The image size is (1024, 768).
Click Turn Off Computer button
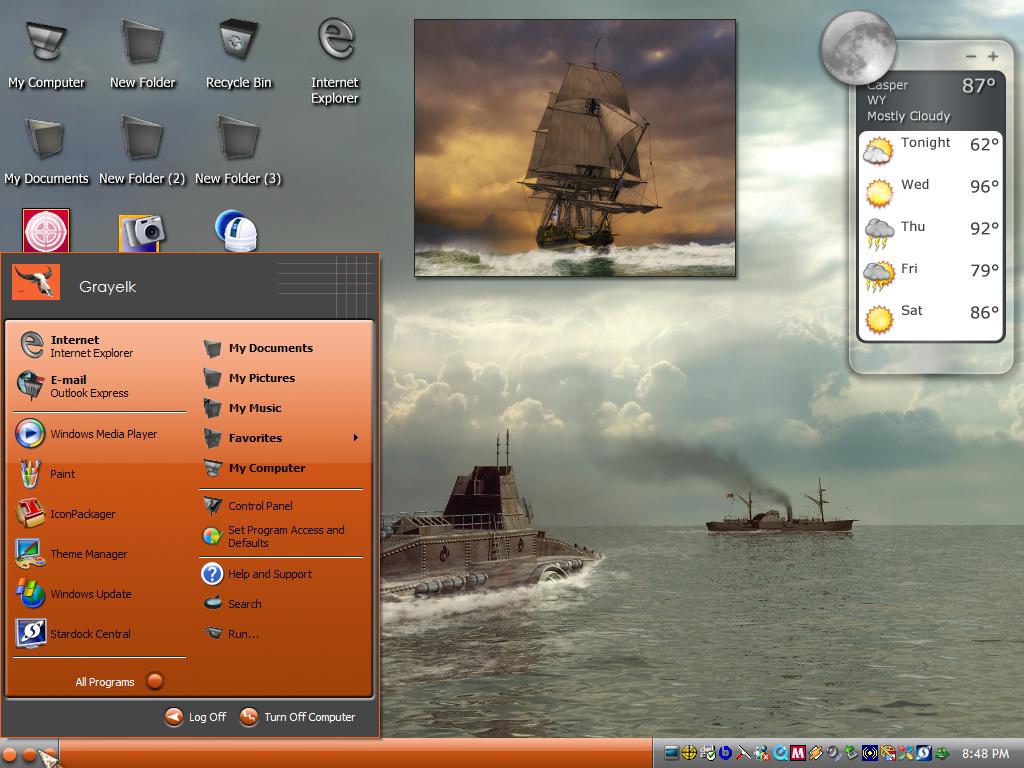pyautogui.click(x=297, y=717)
